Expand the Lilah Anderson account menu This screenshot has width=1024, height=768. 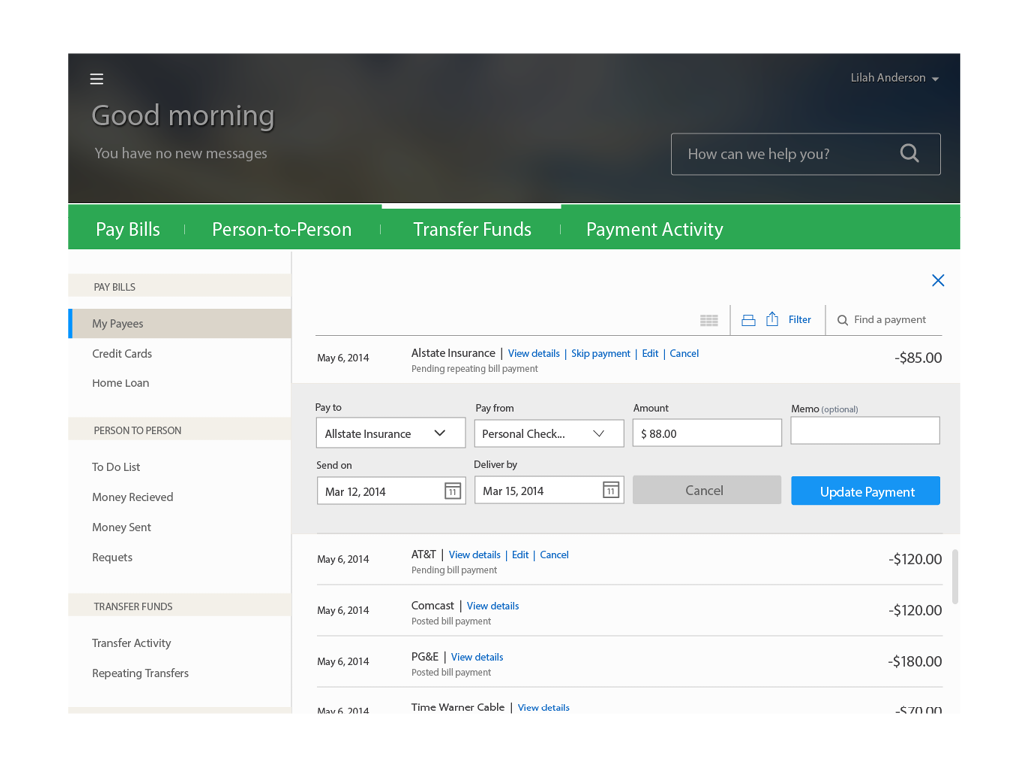(x=894, y=78)
